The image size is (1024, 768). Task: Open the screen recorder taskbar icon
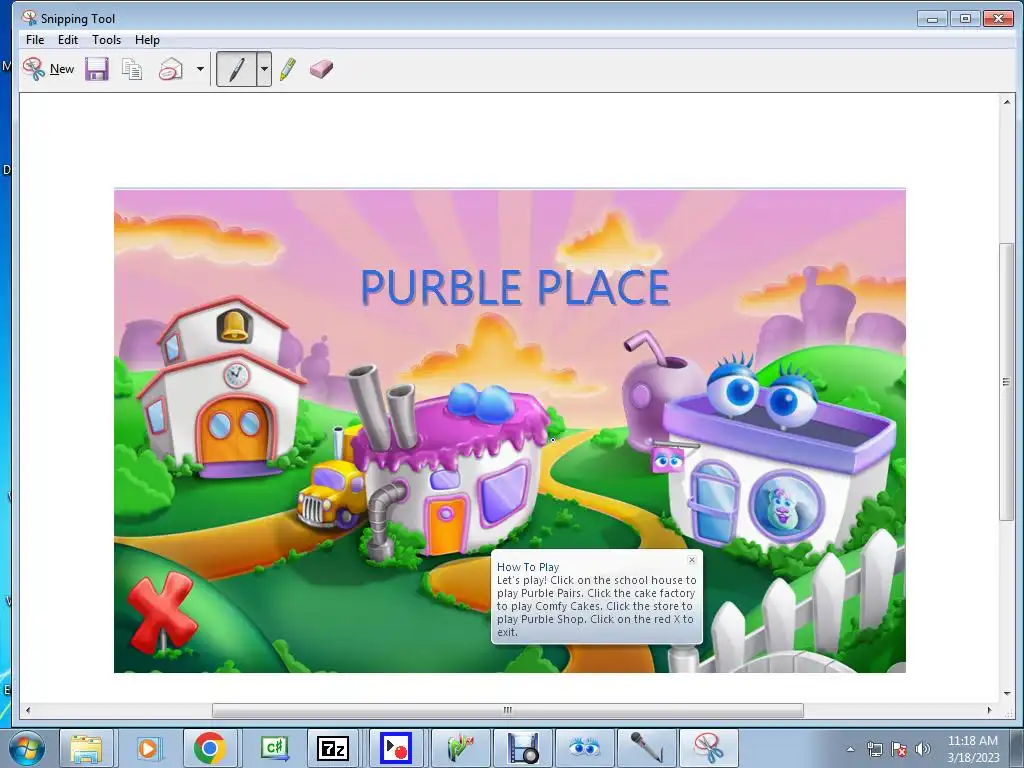click(396, 748)
